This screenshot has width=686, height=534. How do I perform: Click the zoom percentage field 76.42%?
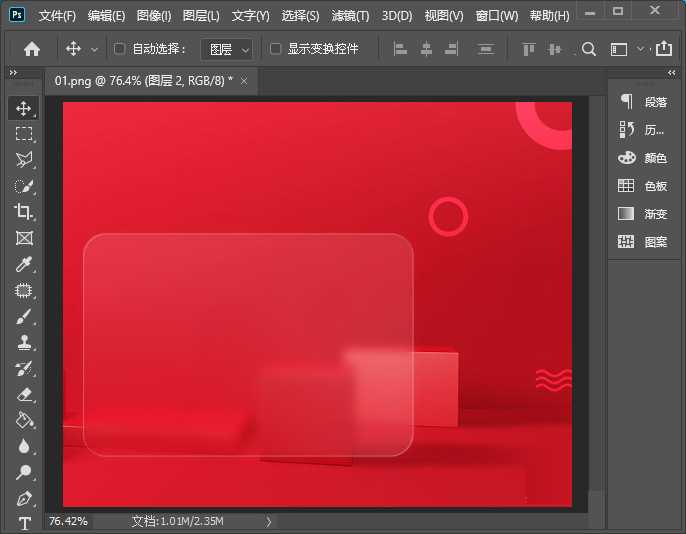click(x=68, y=521)
